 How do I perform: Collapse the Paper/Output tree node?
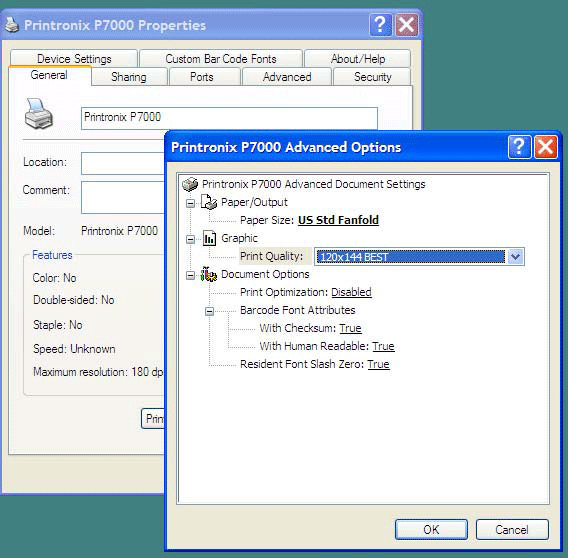[190, 203]
